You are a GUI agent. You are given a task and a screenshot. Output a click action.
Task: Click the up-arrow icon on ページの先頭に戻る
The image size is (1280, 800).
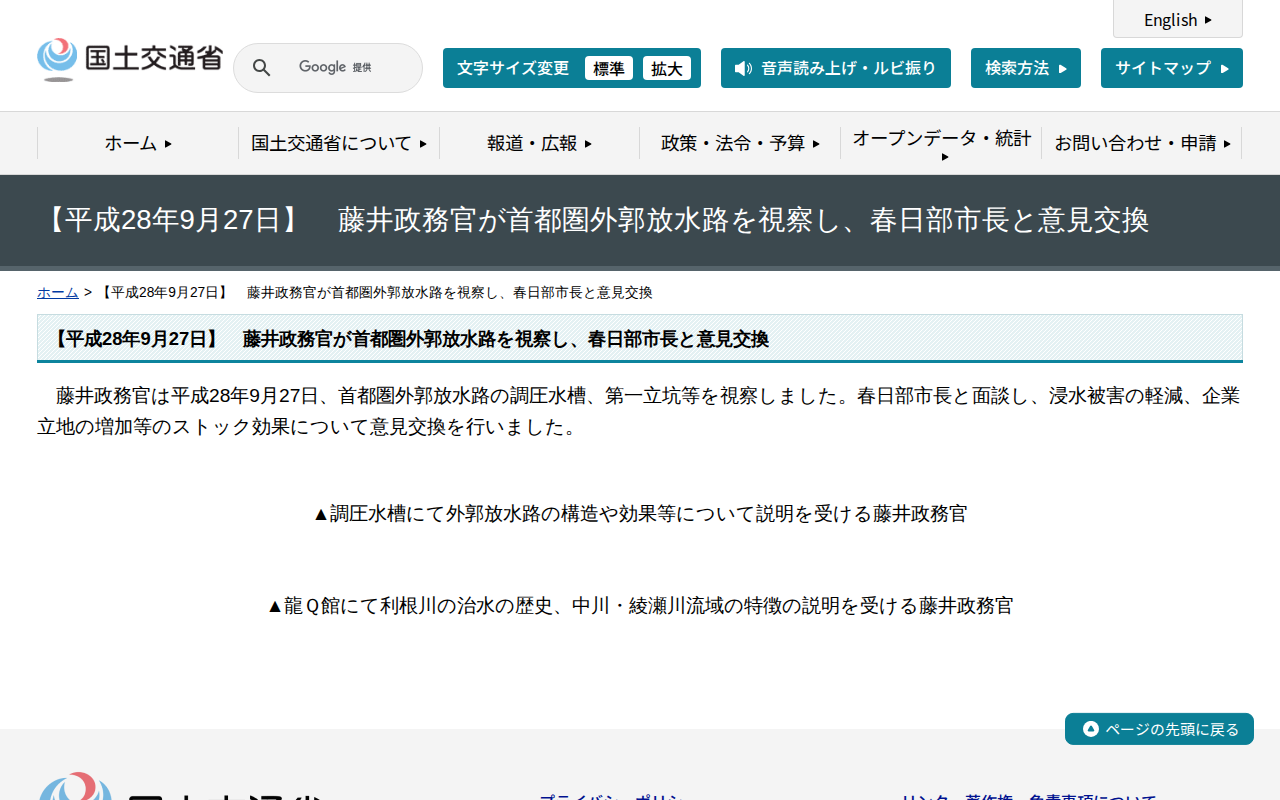[1089, 729]
